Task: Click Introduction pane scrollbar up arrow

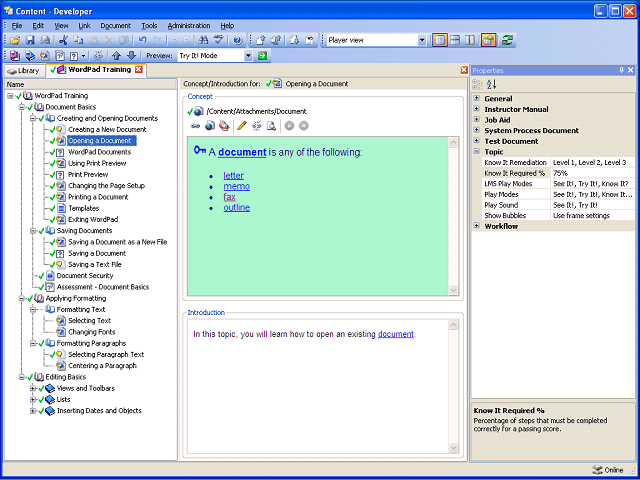Action: click(453, 325)
